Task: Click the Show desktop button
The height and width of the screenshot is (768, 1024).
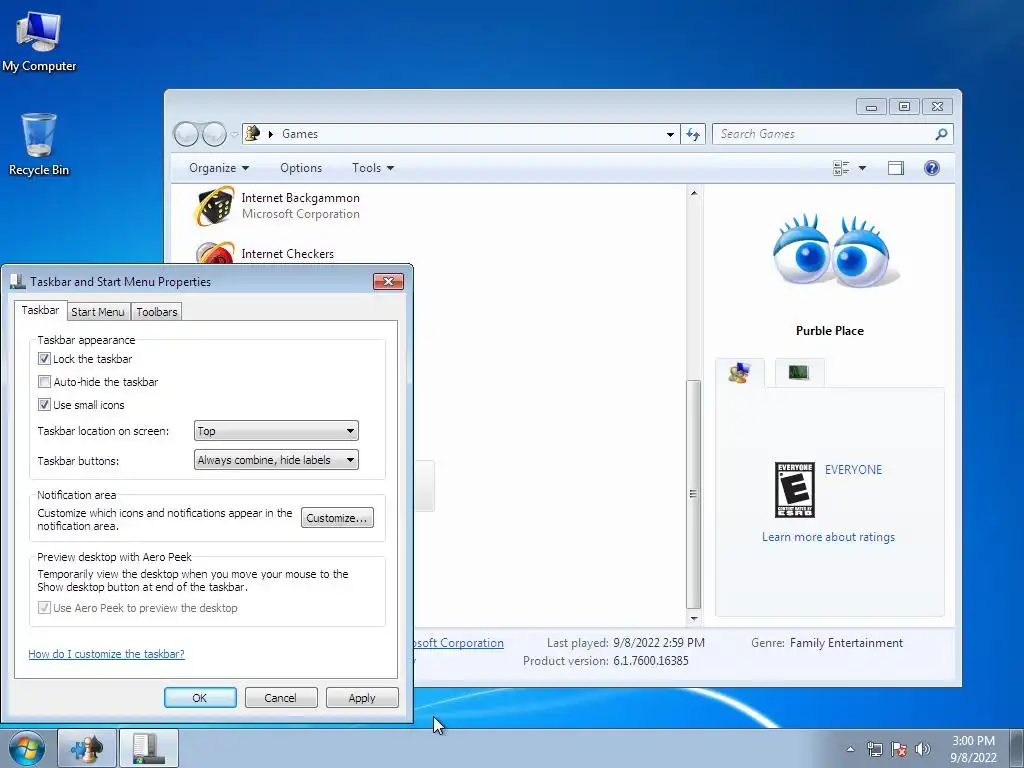Action: click(x=1018, y=748)
